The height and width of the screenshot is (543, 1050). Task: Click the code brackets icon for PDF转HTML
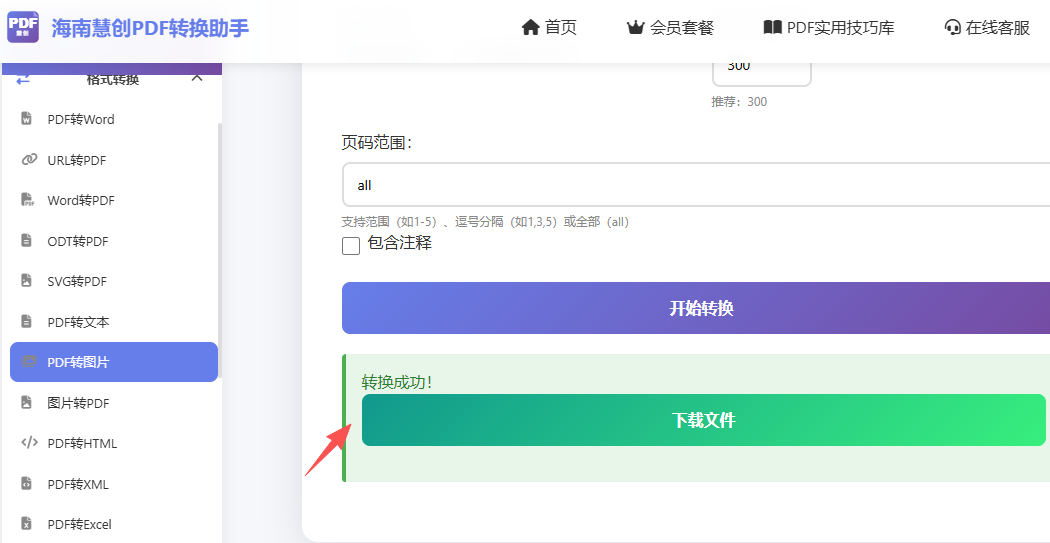pyautogui.click(x=29, y=443)
